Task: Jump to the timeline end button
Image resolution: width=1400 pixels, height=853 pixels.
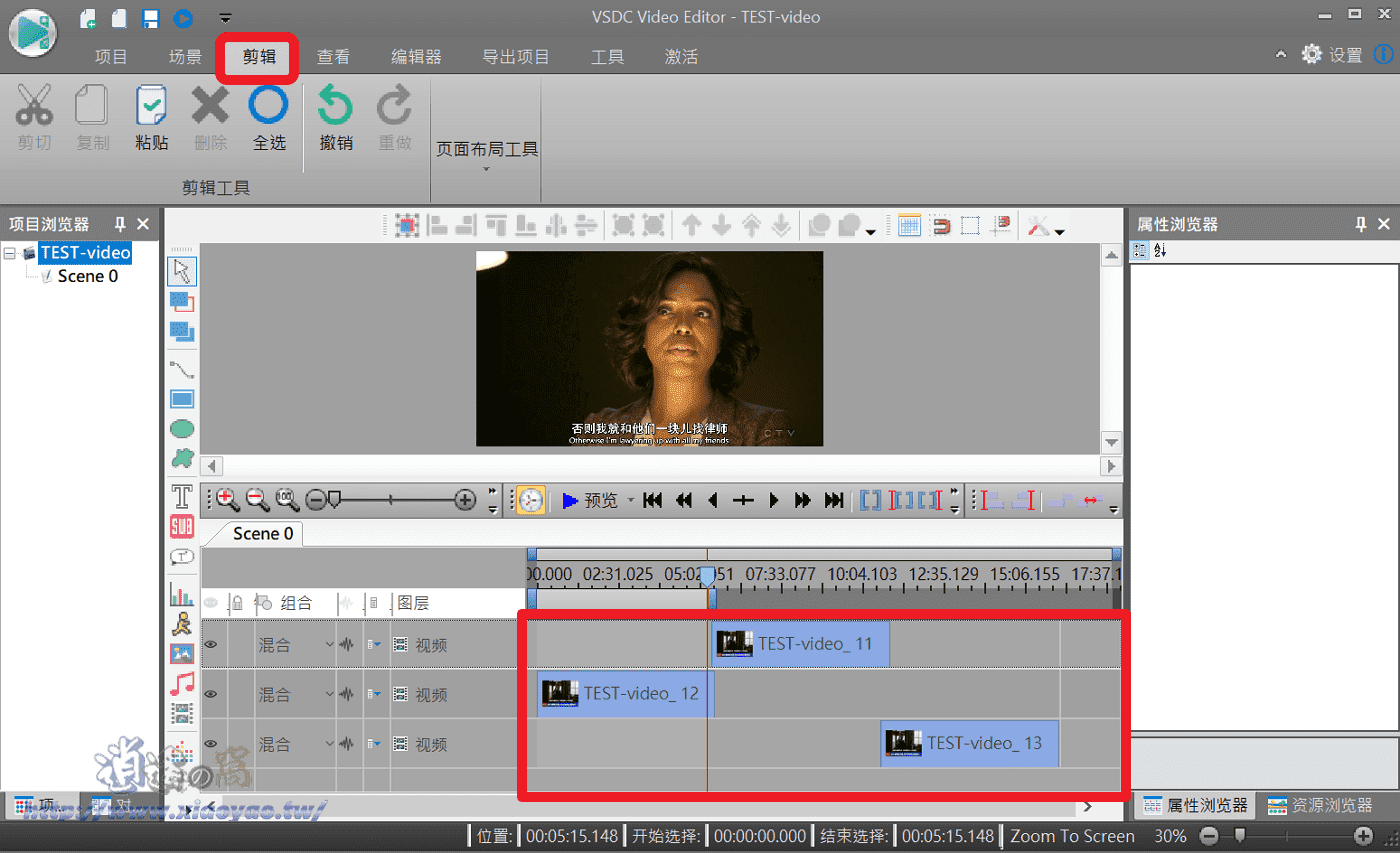Action: (x=833, y=500)
